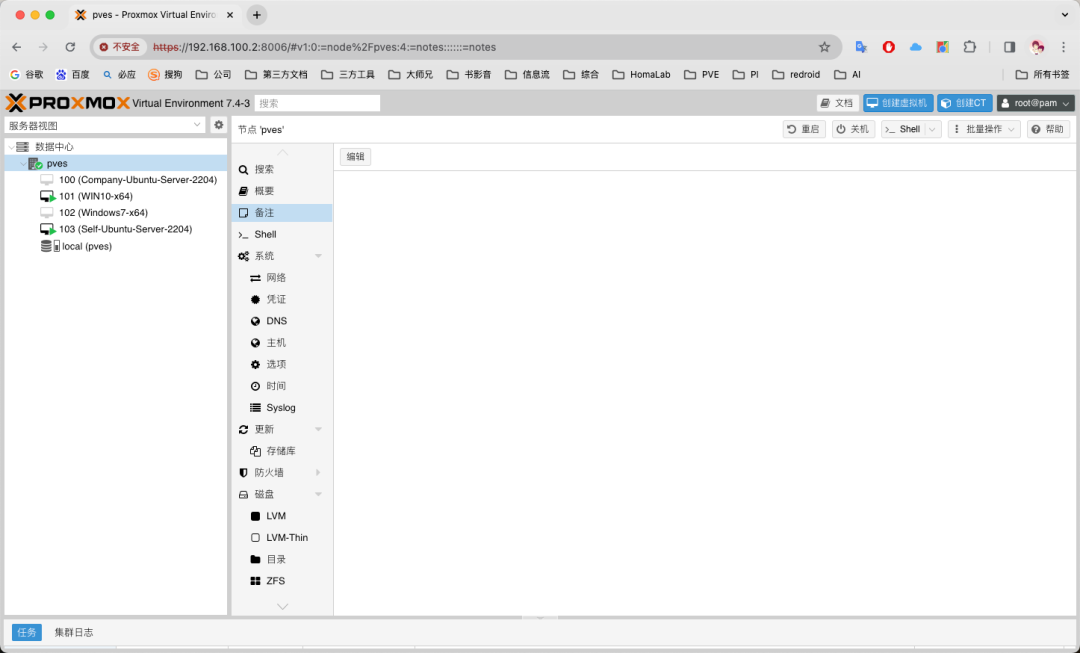The image size is (1080, 653).
Task: Expand the 批量操作 bulk actions dropdown
Action: [983, 129]
